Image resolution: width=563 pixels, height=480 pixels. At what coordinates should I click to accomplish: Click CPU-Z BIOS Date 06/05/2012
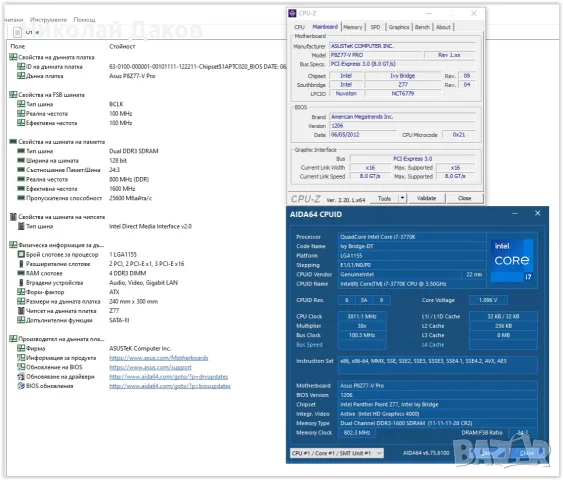[363, 135]
